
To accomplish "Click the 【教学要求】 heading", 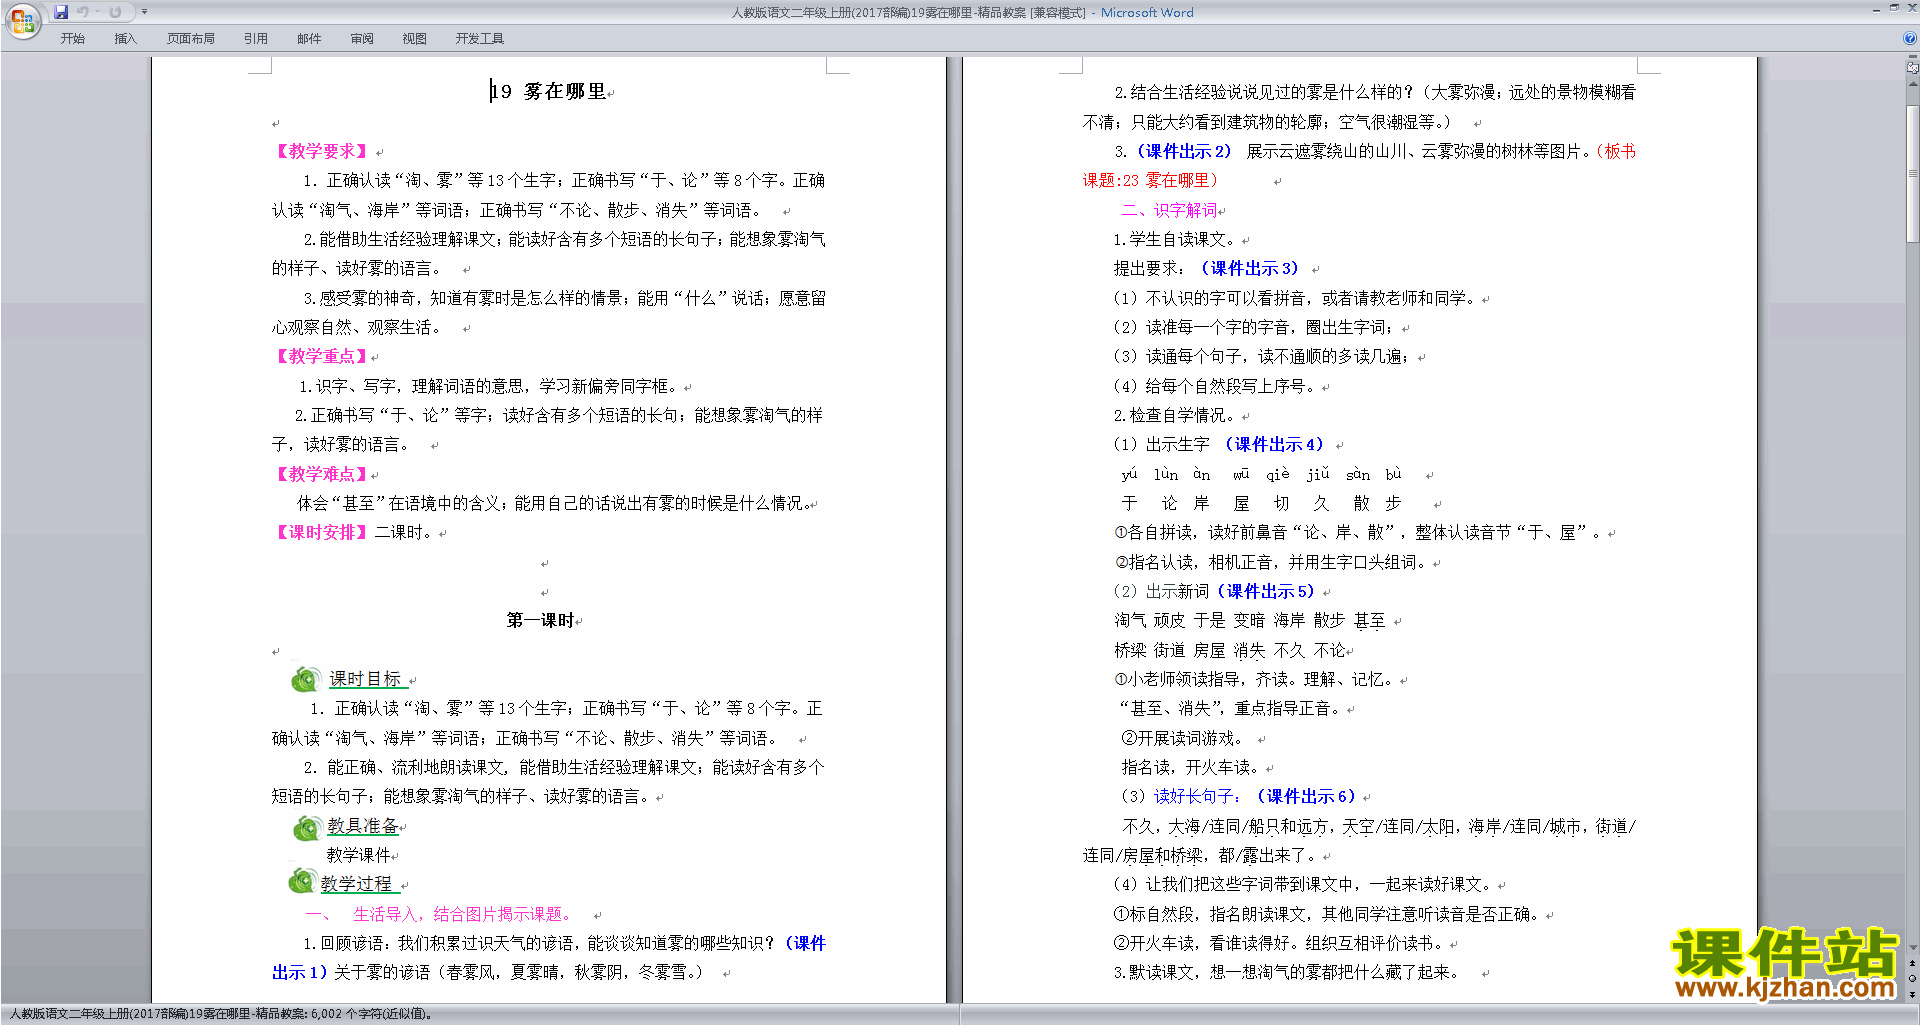I will 322,152.
